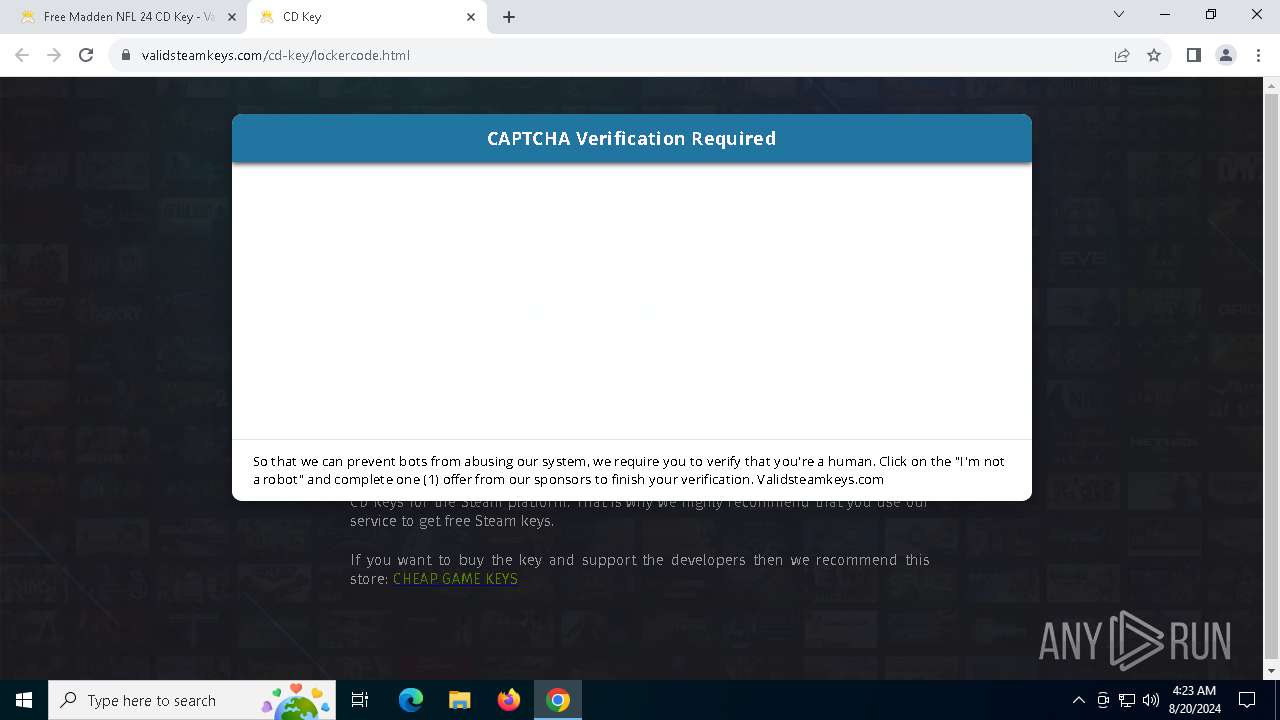Reload the current page
1280x720 pixels.
(86, 55)
